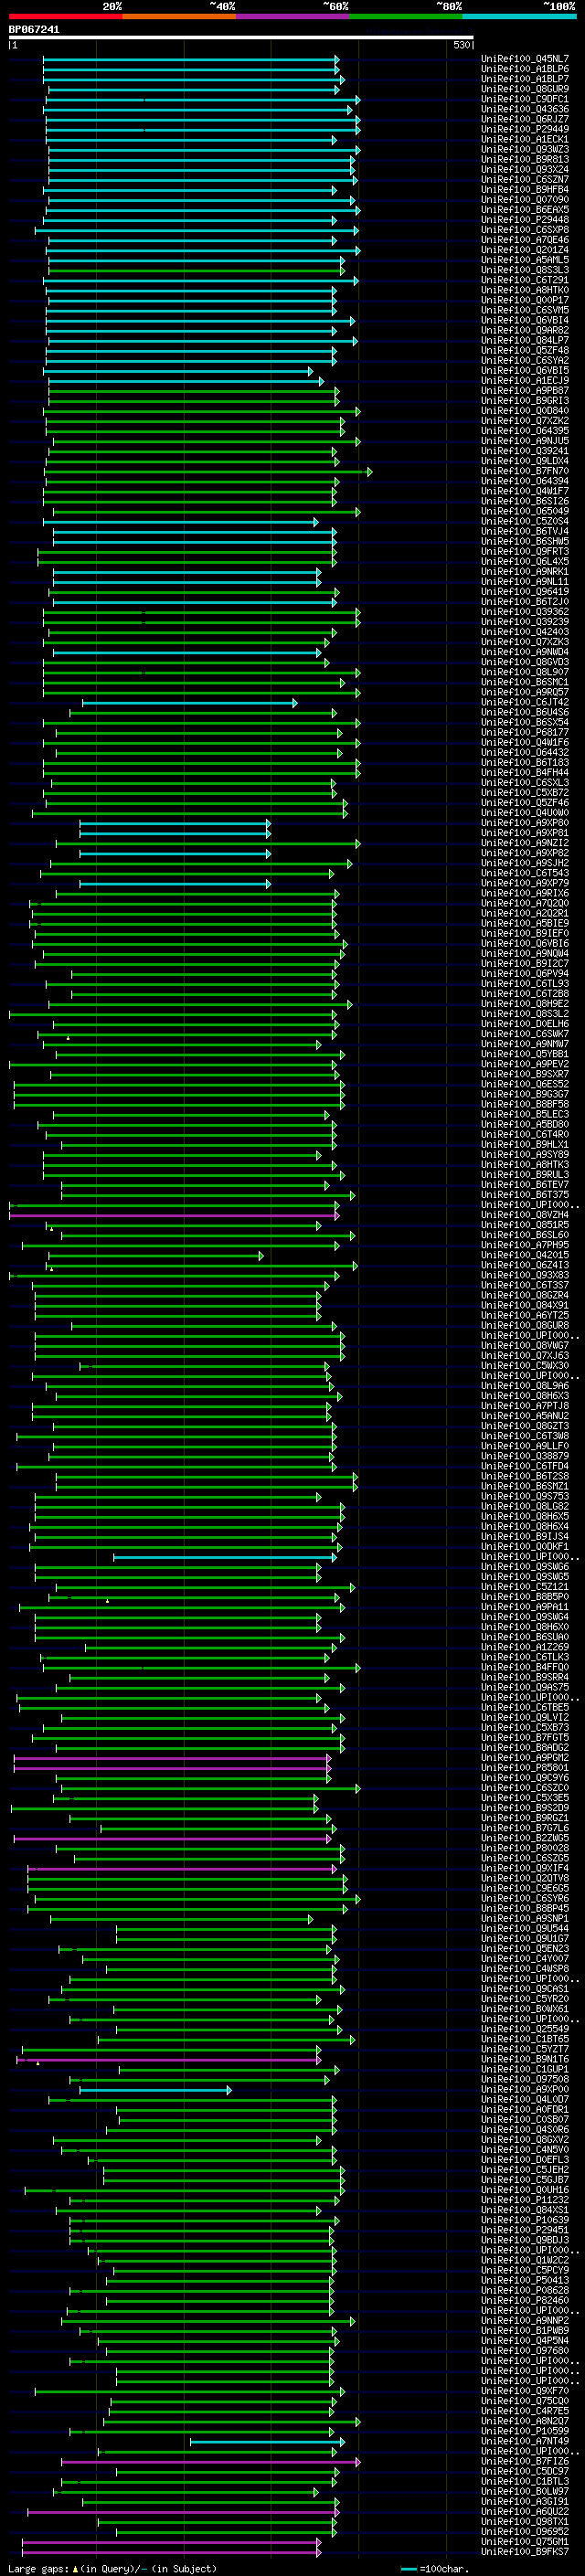Select the UniRef100_Q07090 label

(525, 200)
